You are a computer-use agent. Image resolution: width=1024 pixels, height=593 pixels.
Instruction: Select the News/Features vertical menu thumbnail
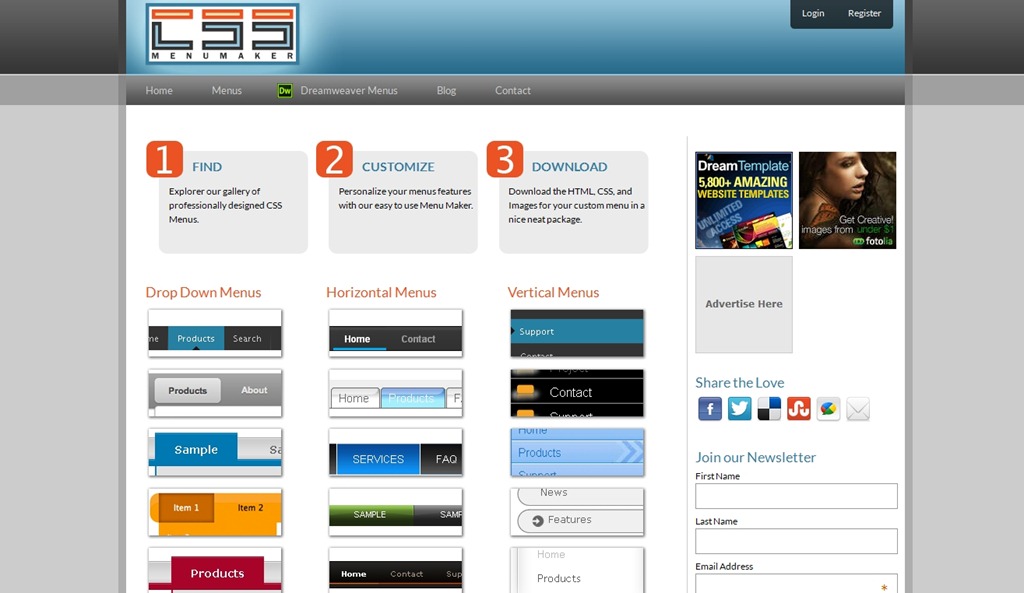(577, 512)
